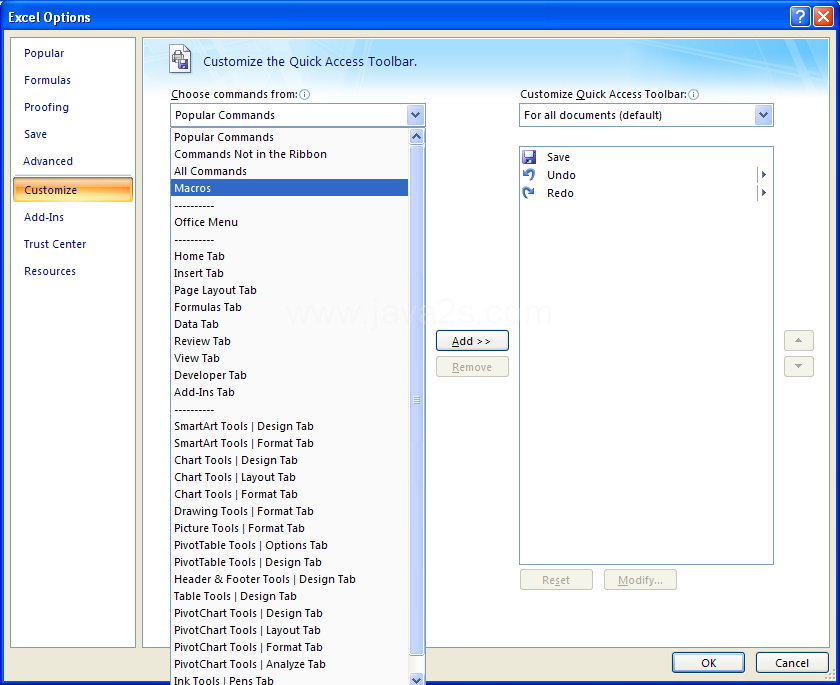Select Home Tab in the list
This screenshot has width=840, height=685.
point(289,256)
